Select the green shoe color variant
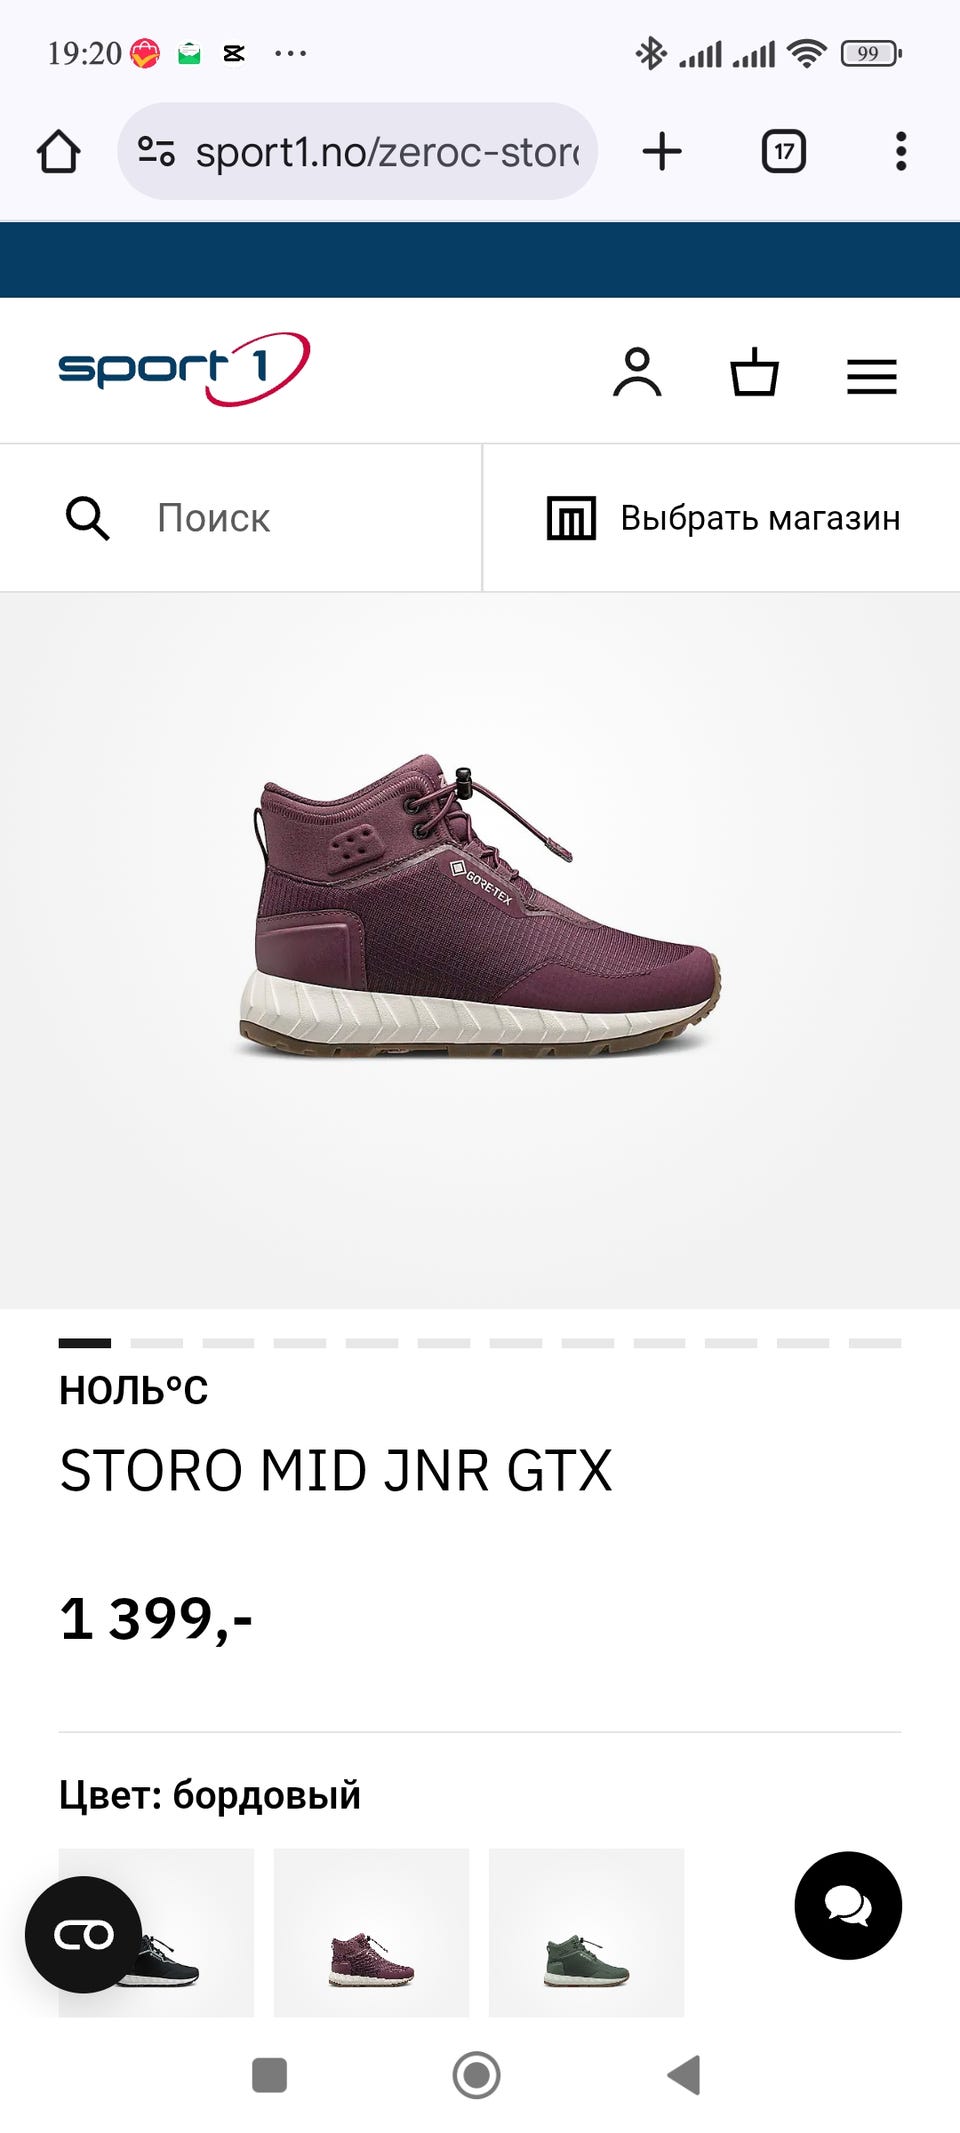The image size is (960, 2133). coord(586,1932)
